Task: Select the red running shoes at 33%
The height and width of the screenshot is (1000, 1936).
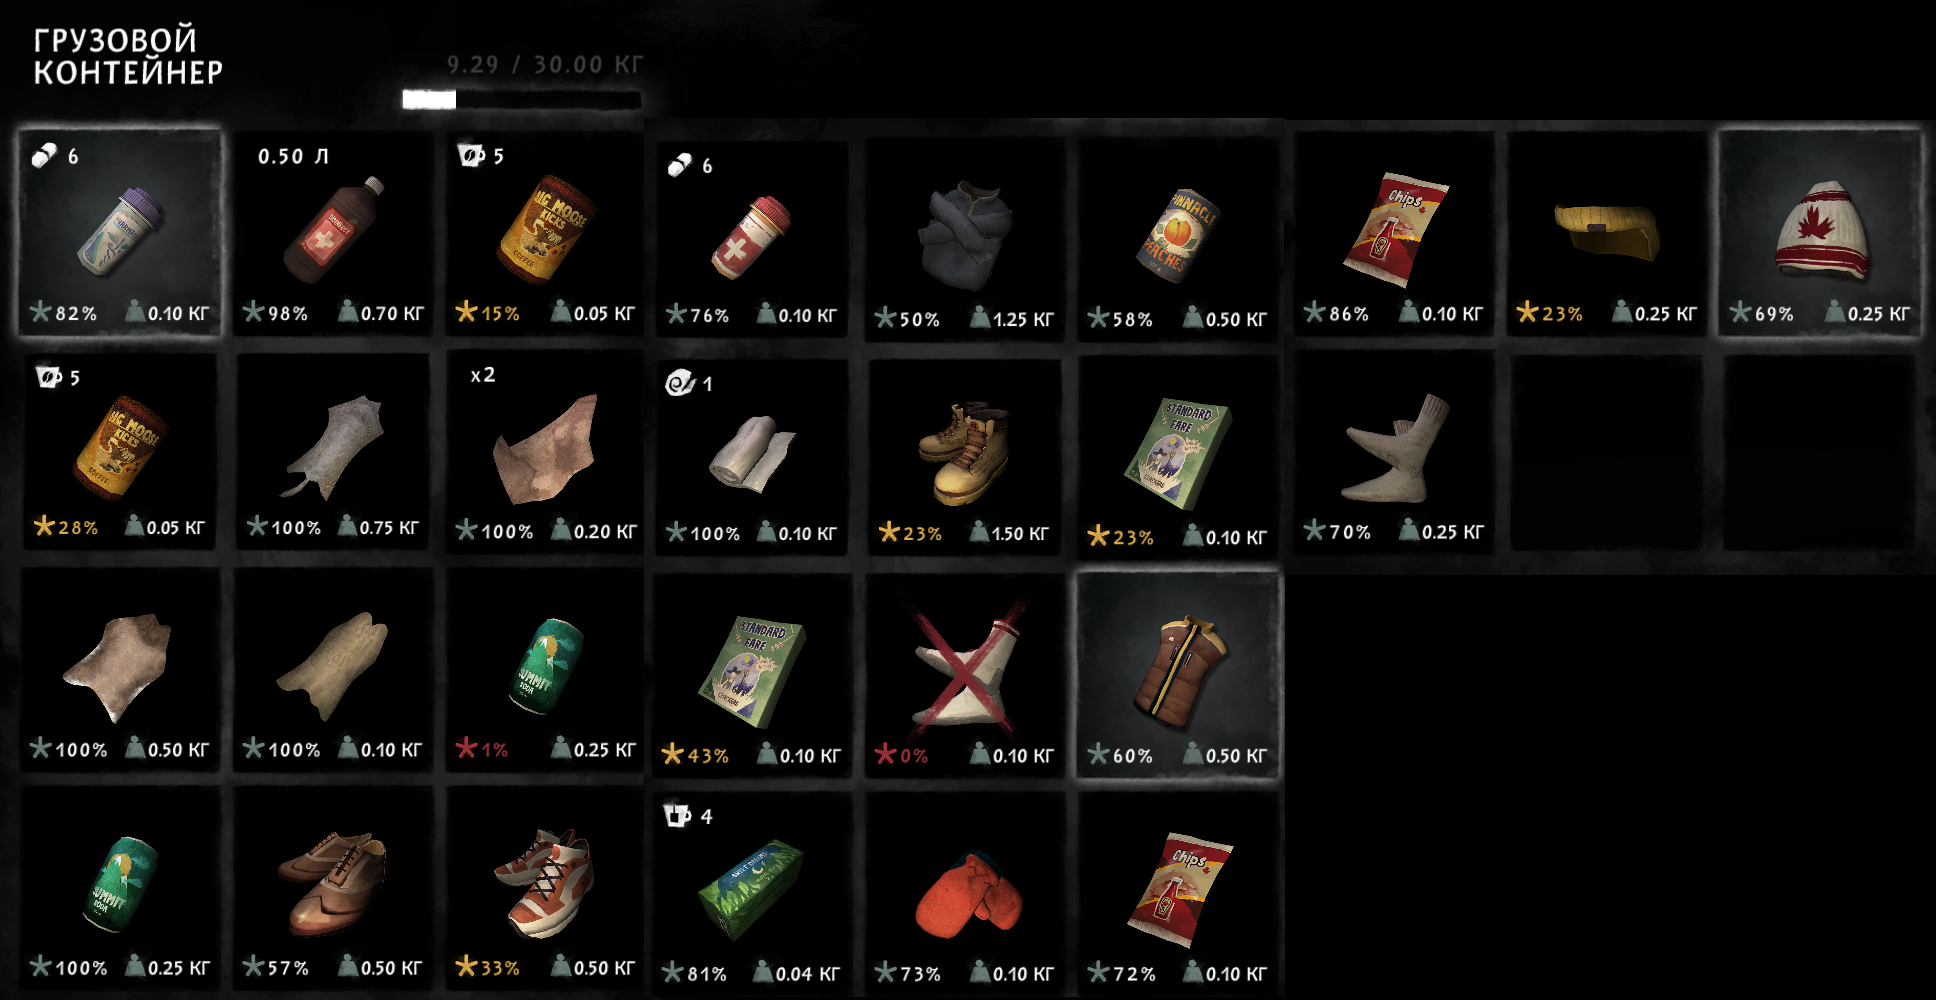Action: [545, 888]
